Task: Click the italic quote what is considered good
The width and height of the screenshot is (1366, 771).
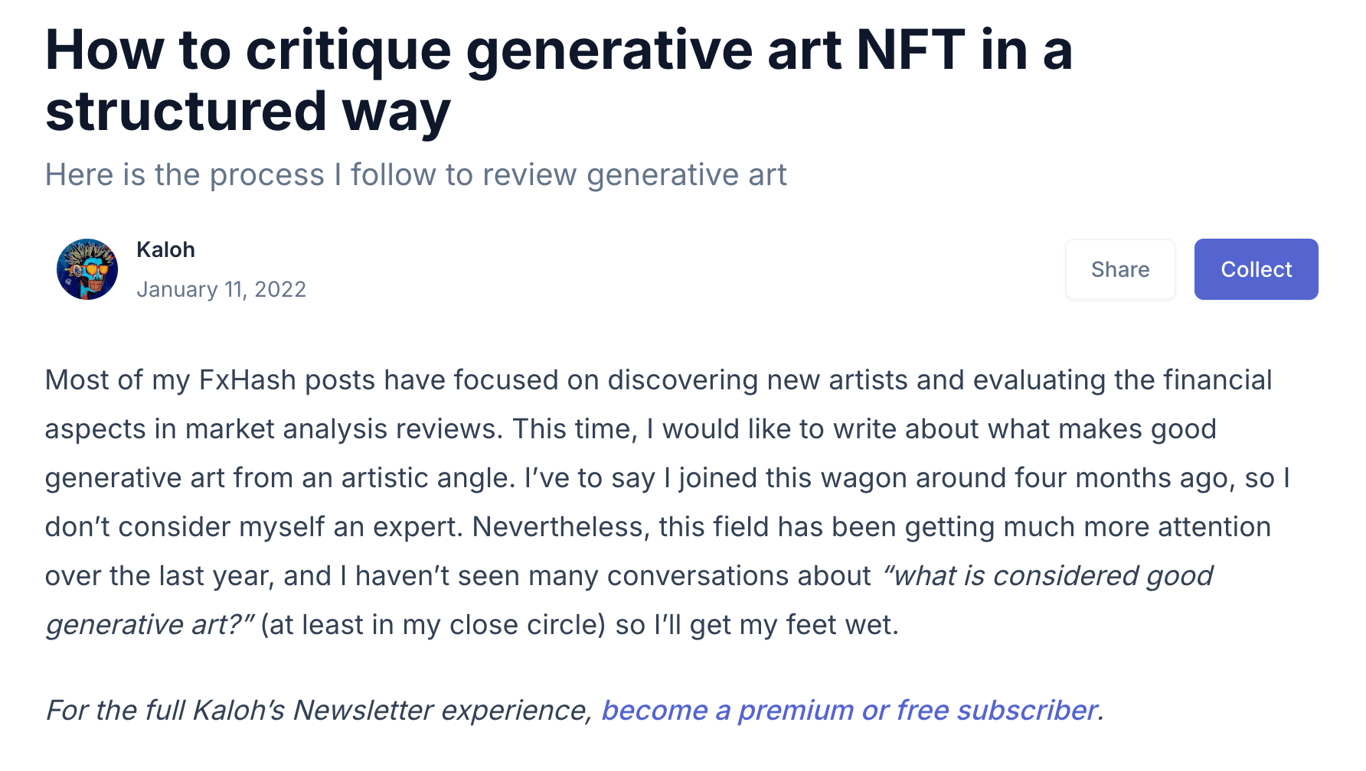Action: [1047, 576]
